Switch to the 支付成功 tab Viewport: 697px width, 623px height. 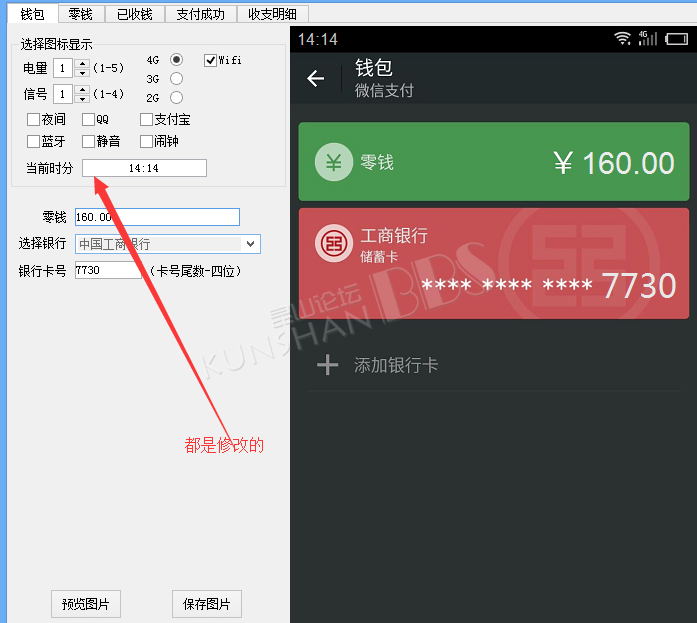200,14
